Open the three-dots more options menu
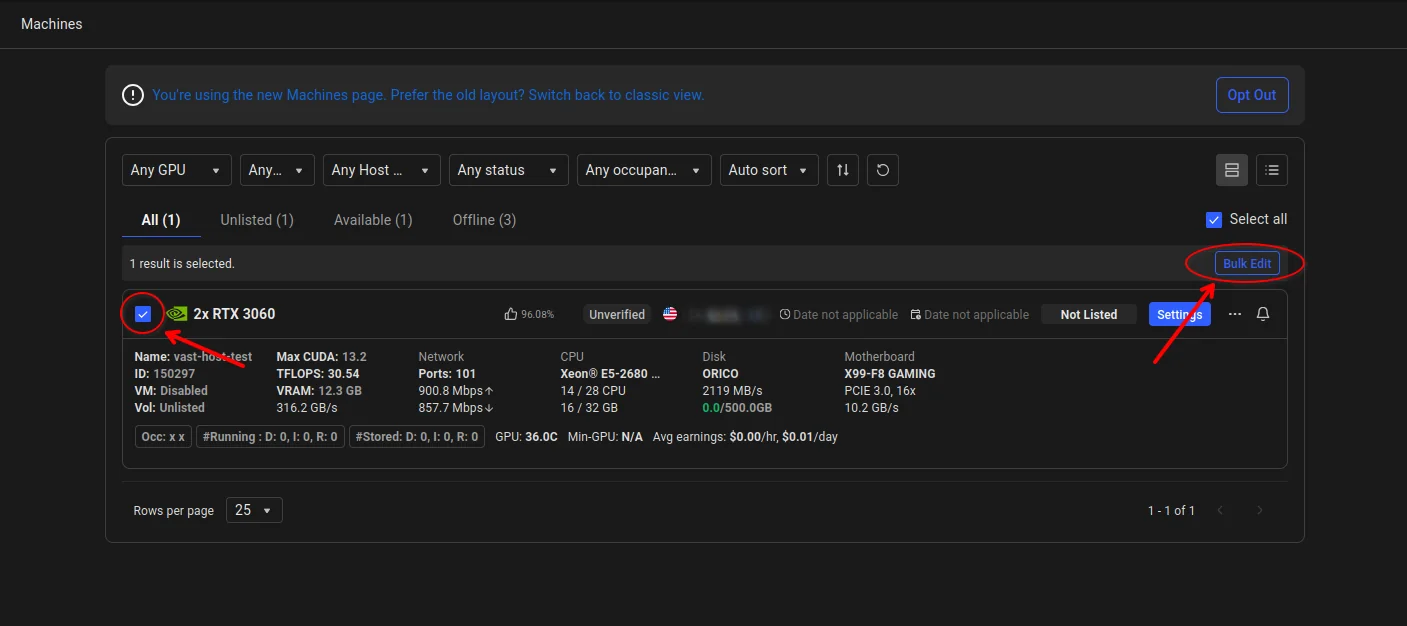The image size is (1407, 626). coord(1235,314)
